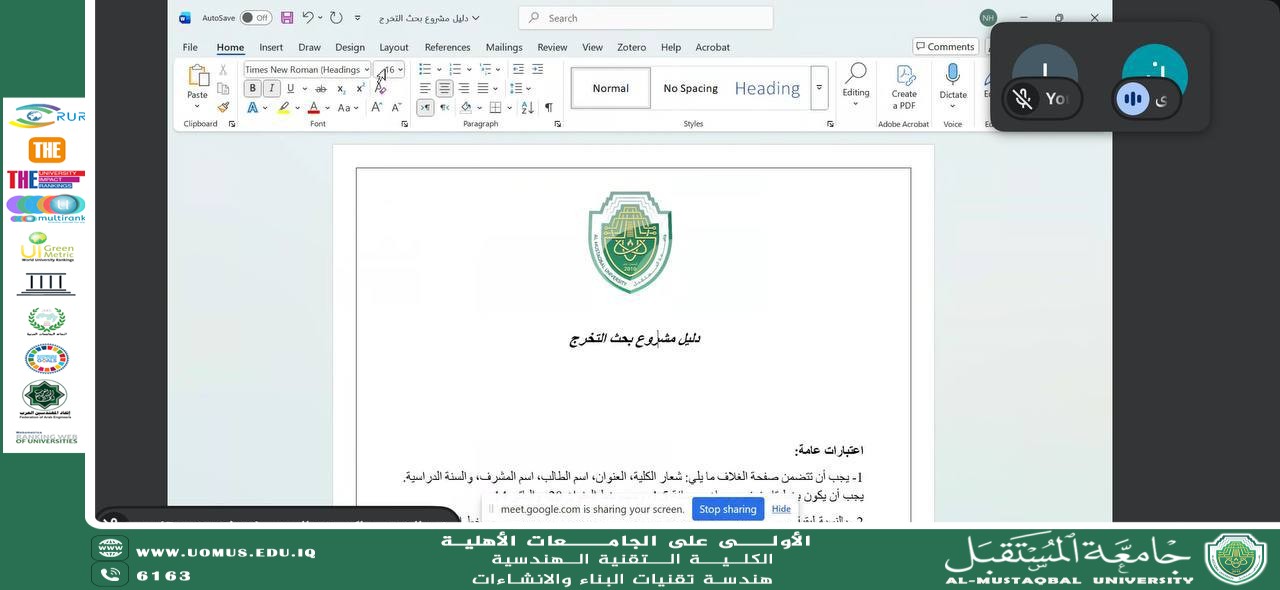Click the Strikethrough icon
Screen dimensions: 1280x590
320,88
